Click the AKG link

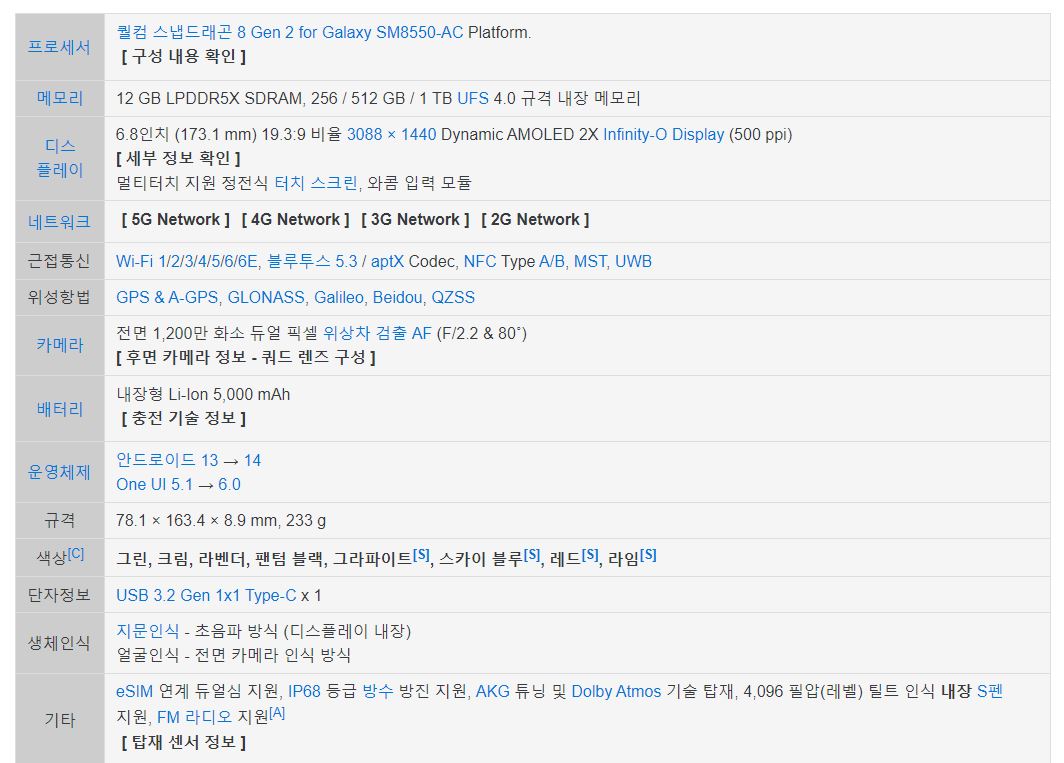(493, 692)
